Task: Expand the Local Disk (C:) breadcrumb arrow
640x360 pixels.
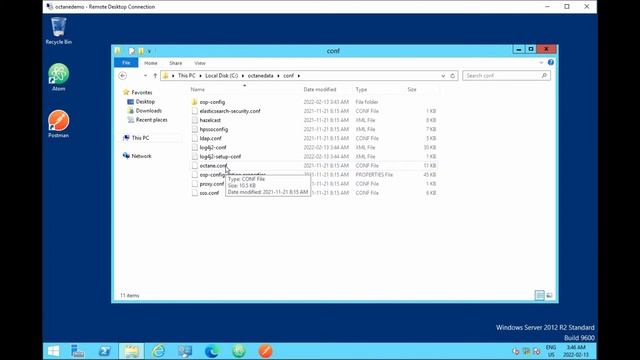Action: coord(242,76)
